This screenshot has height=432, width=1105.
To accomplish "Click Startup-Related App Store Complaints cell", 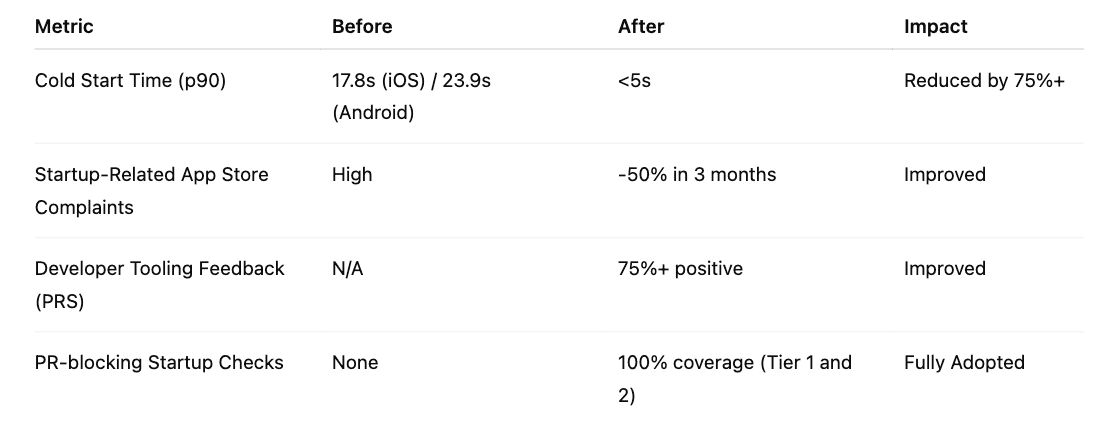I will pos(152,191).
